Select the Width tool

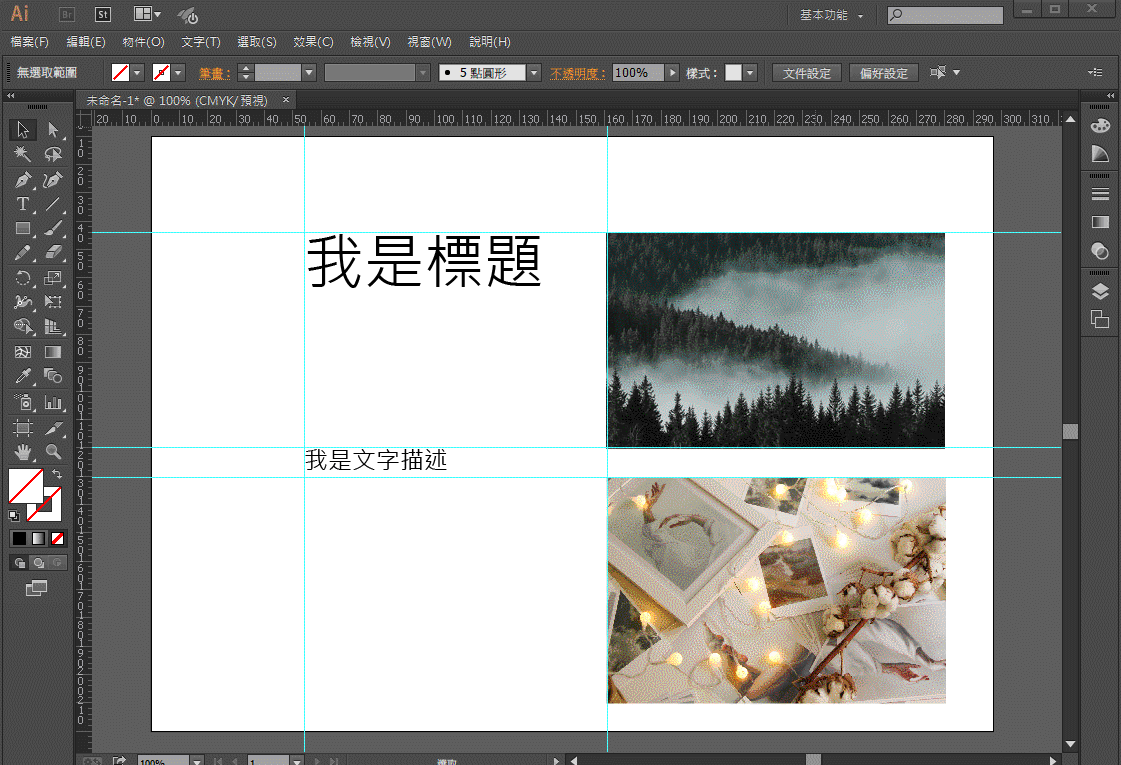23,302
